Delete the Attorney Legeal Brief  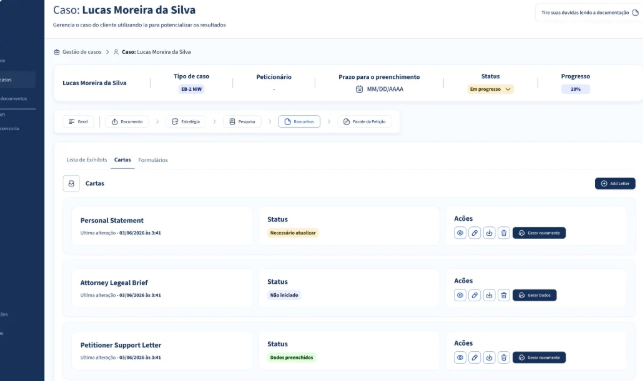[504, 295]
